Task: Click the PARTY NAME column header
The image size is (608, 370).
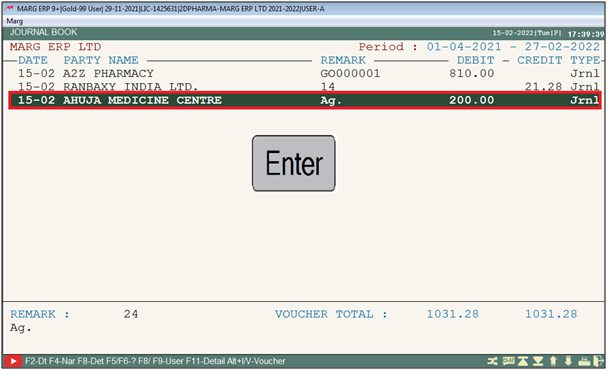Action: [x=101, y=61]
